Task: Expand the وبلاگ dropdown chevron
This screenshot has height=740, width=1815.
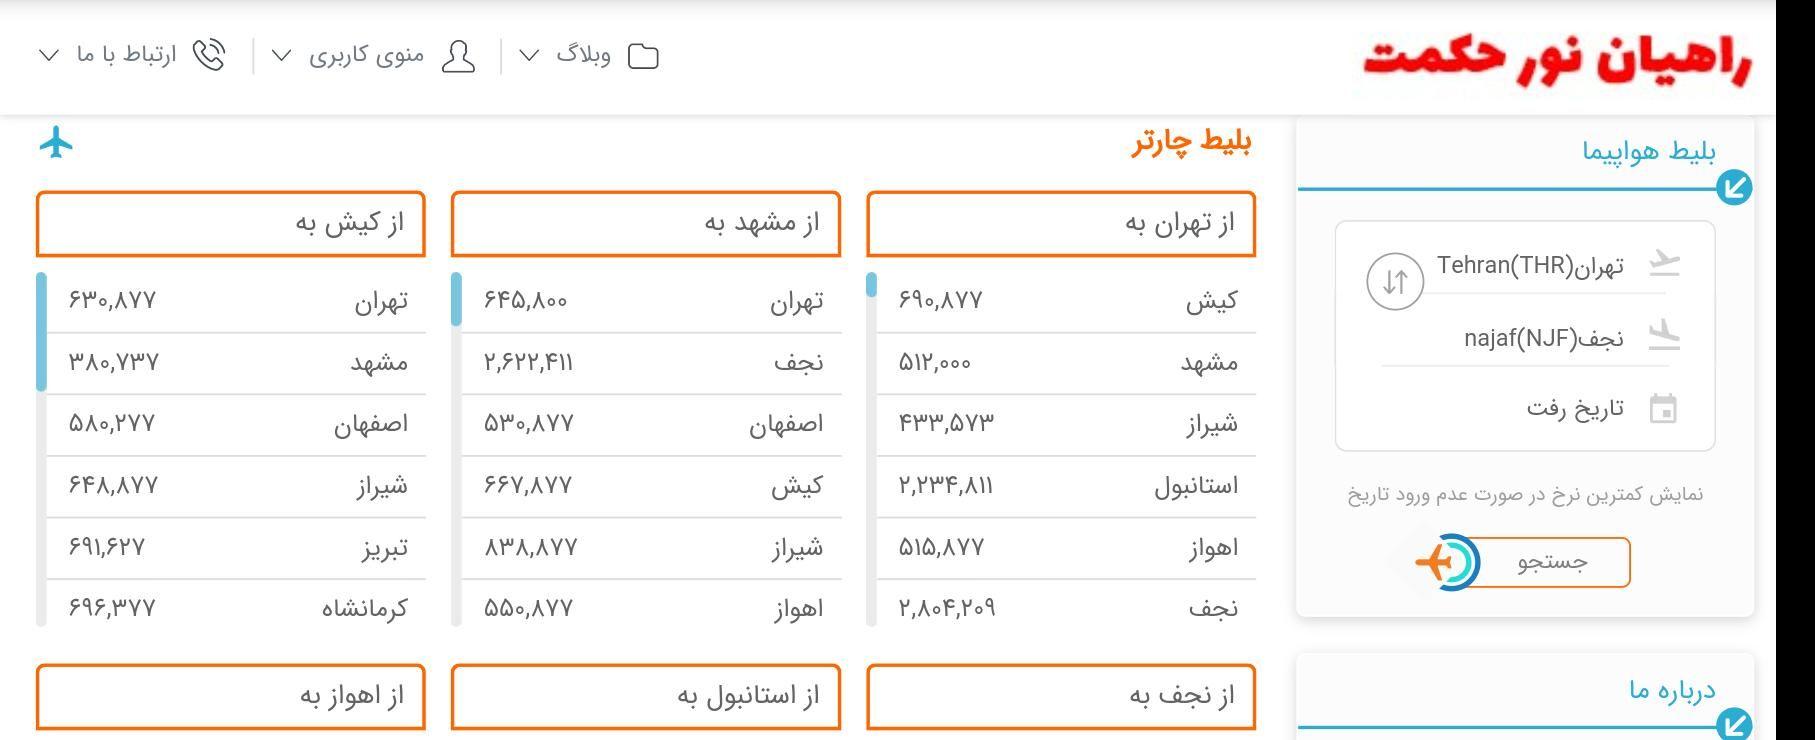Action: pos(530,55)
